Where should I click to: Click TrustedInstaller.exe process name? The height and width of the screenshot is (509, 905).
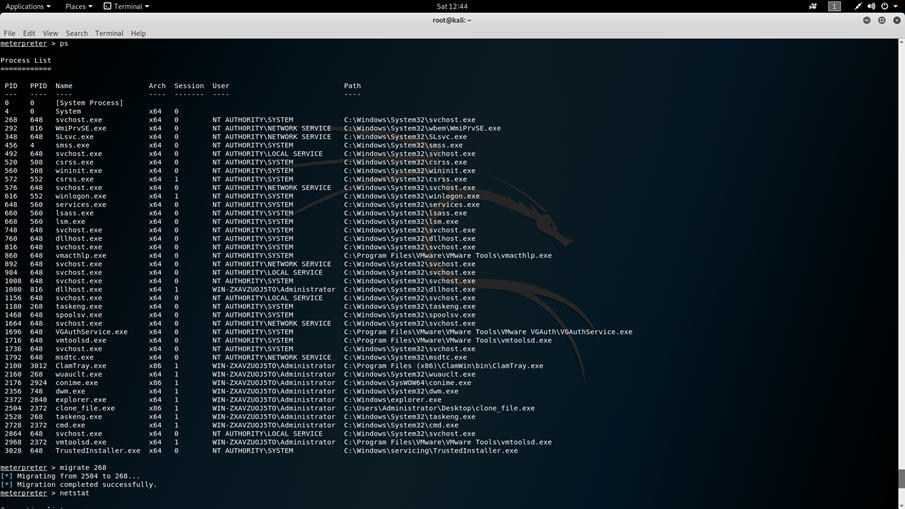(98, 451)
